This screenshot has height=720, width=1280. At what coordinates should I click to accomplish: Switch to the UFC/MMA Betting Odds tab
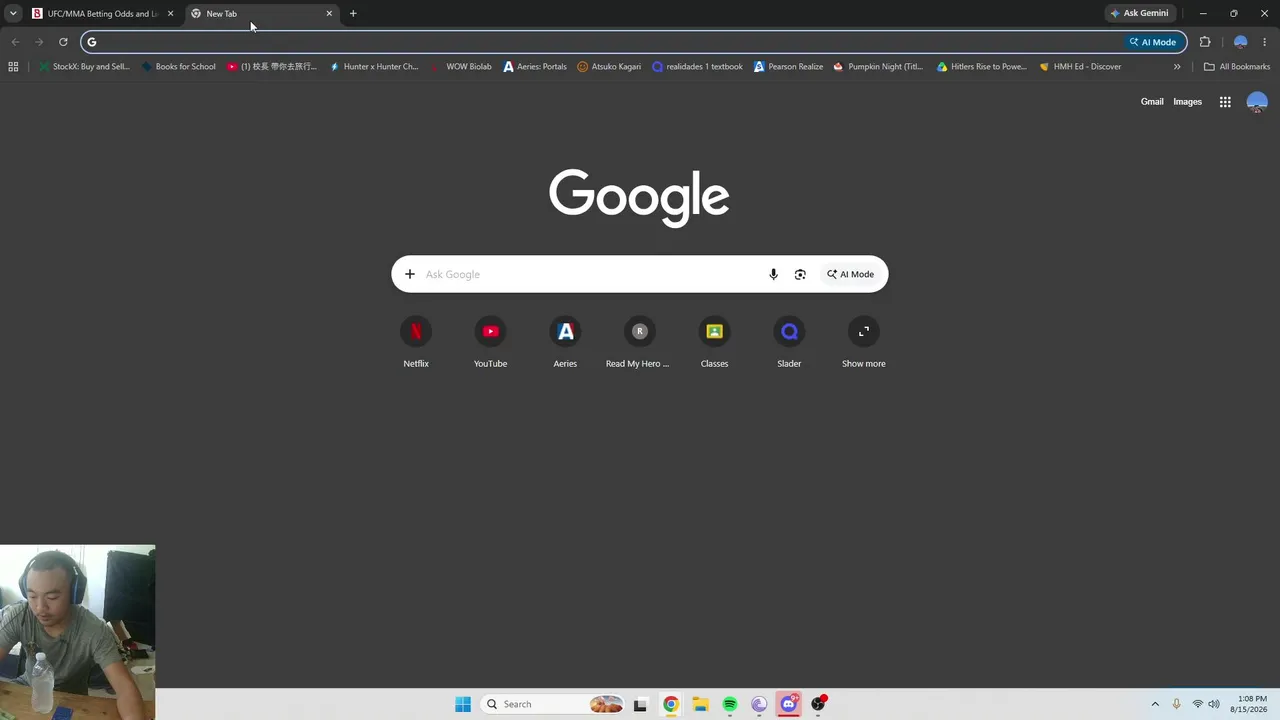pos(95,14)
